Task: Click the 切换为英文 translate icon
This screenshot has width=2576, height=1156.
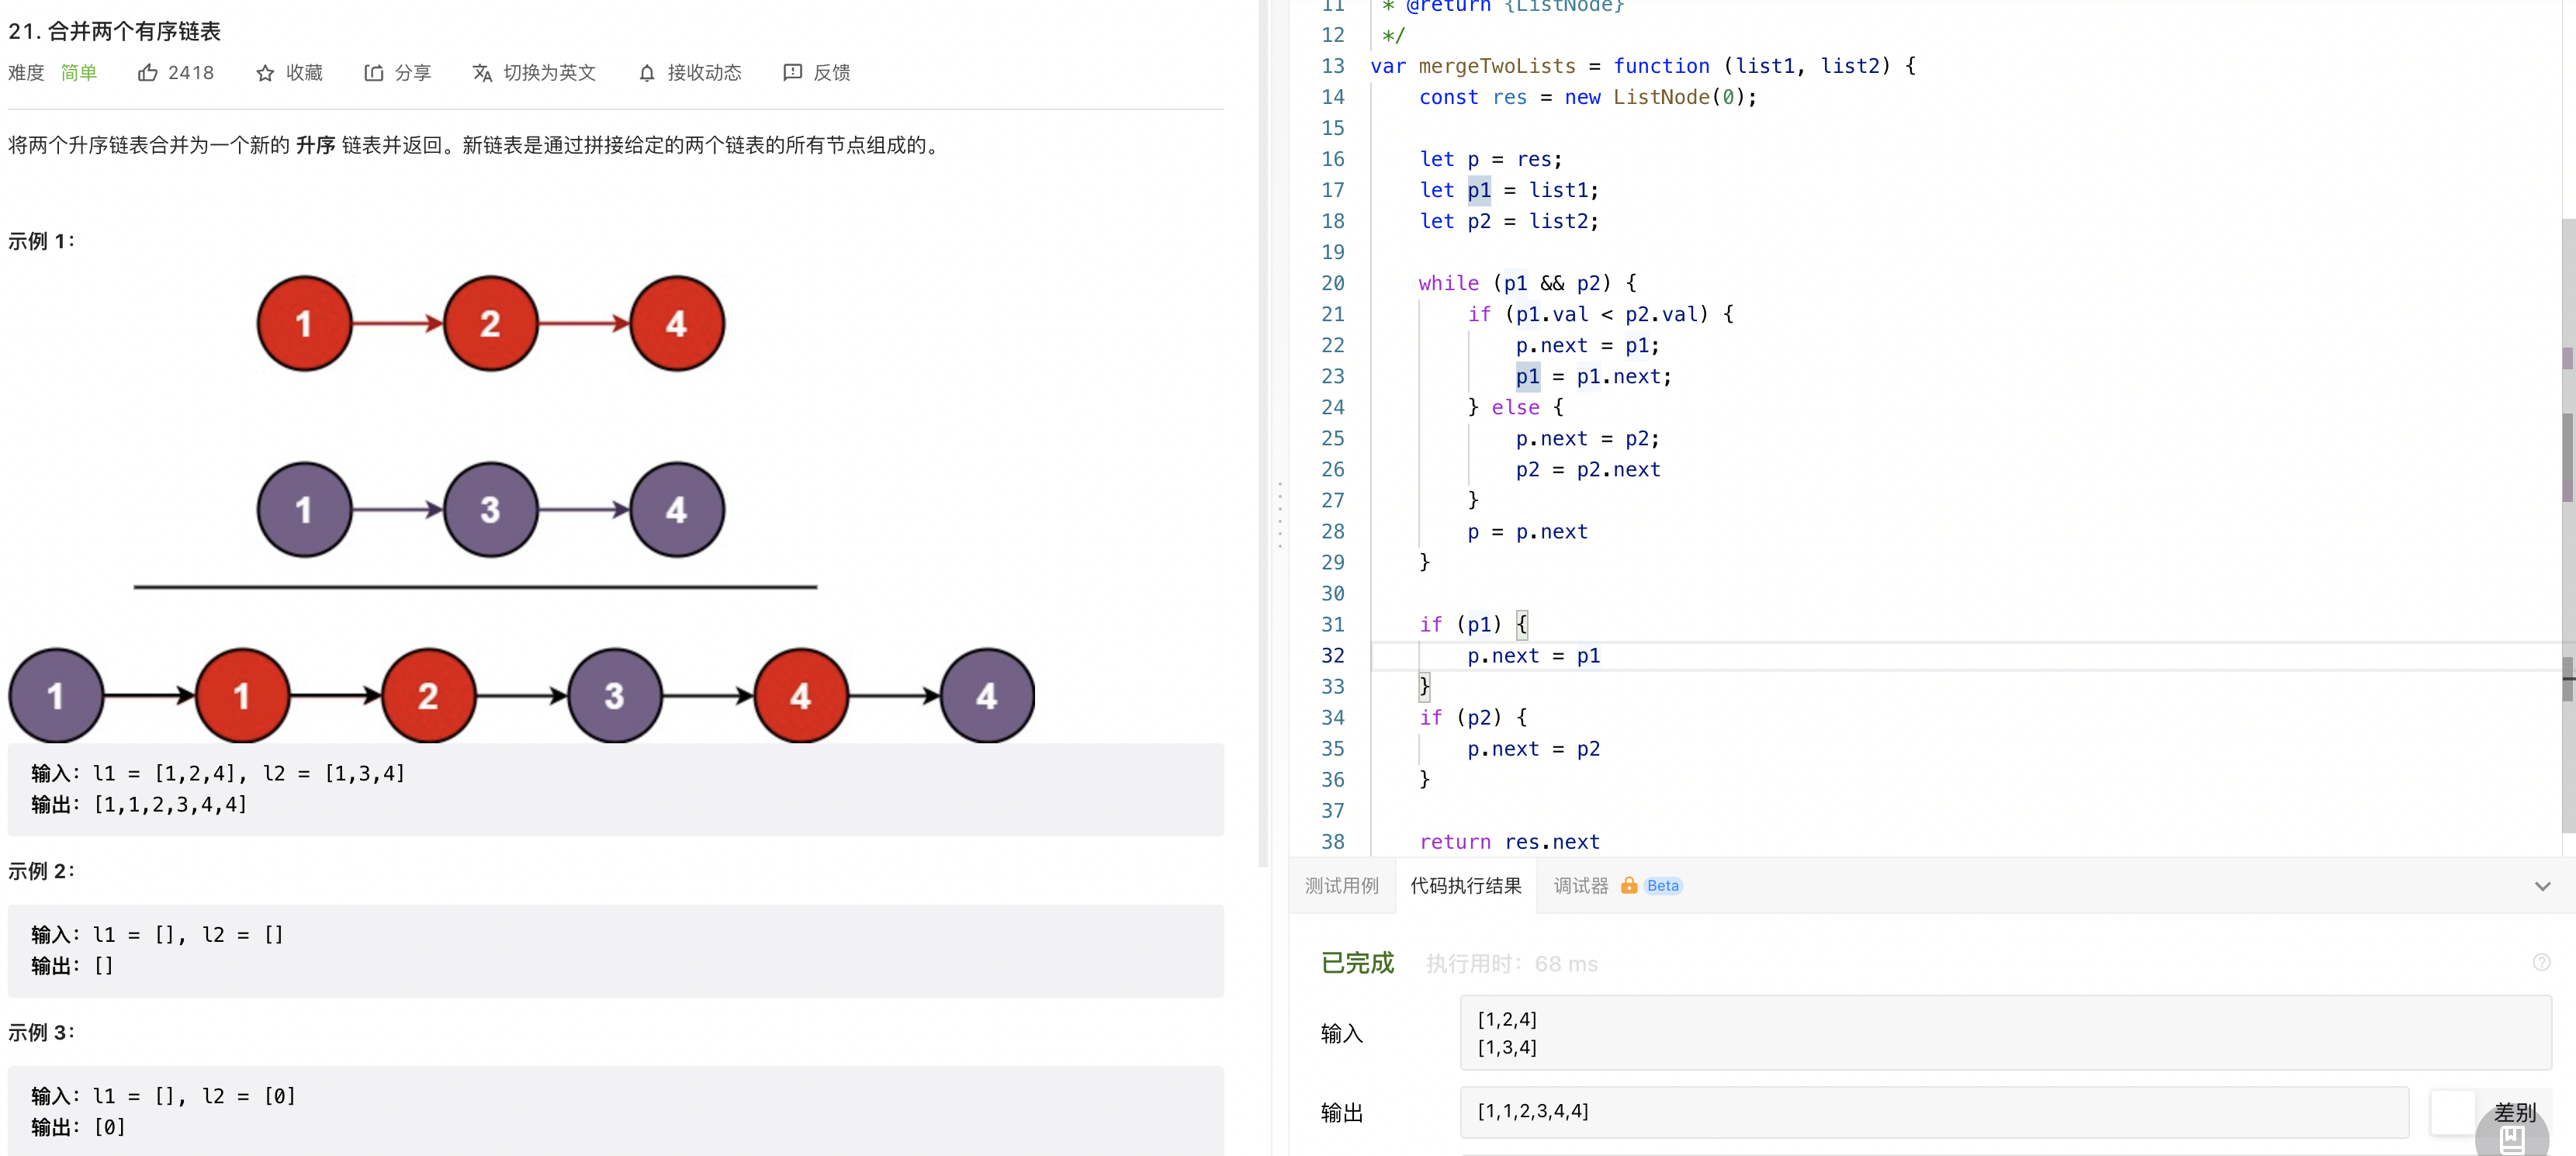Action: point(482,73)
